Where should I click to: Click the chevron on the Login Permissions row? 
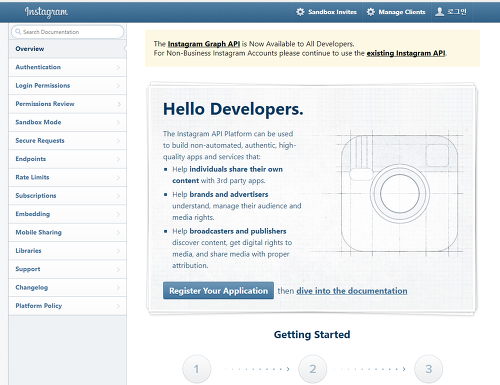click(x=118, y=86)
